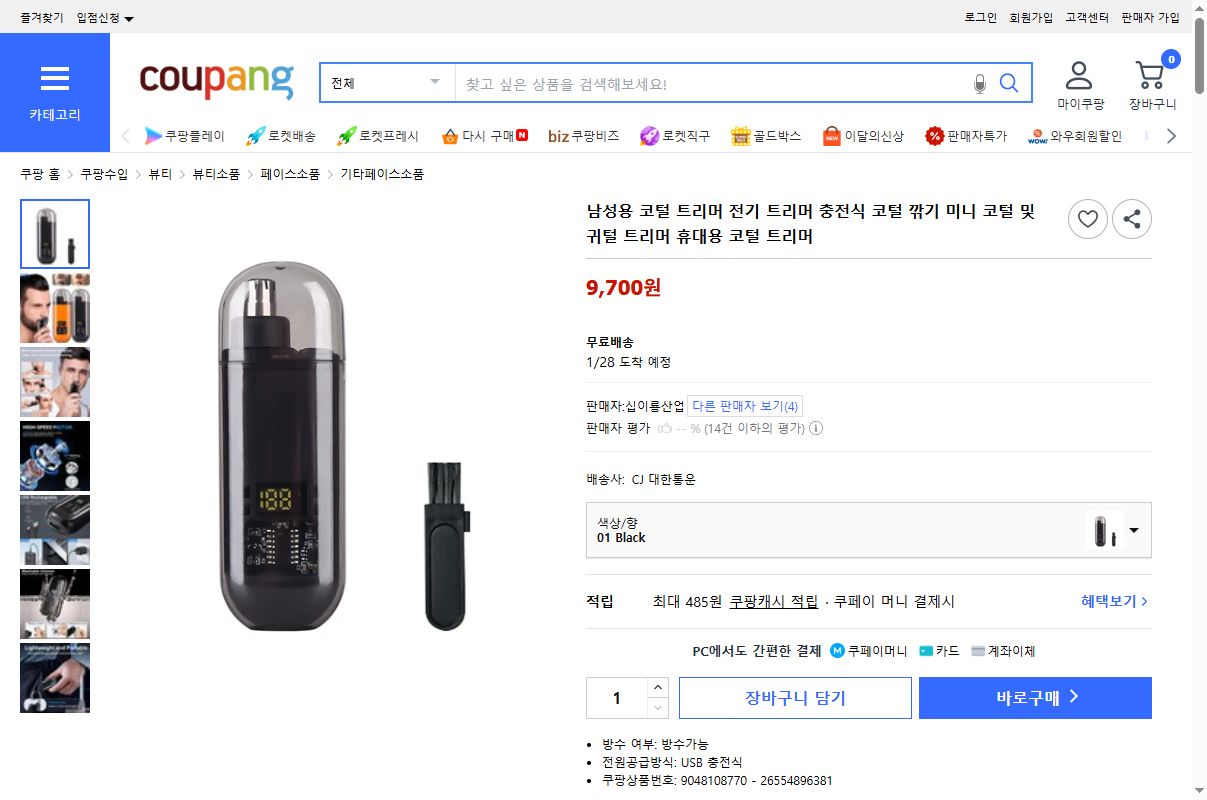
Task: Click the 바로구매 purchase button
Action: [1035, 698]
